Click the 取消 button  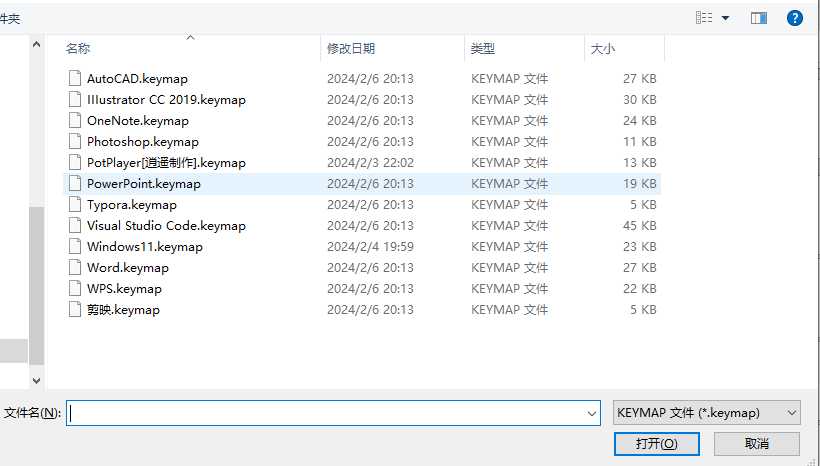pos(757,444)
